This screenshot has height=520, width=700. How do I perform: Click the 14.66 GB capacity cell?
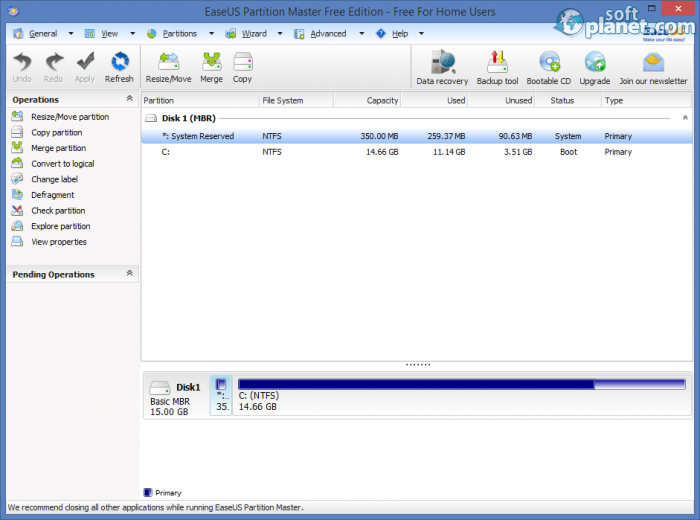pyautogui.click(x=382, y=152)
